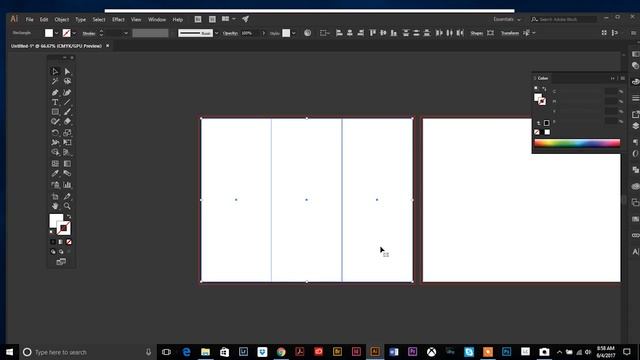Open the Effect menu
Image resolution: width=640 pixels, height=360 pixels.
[x=118, y=19]
